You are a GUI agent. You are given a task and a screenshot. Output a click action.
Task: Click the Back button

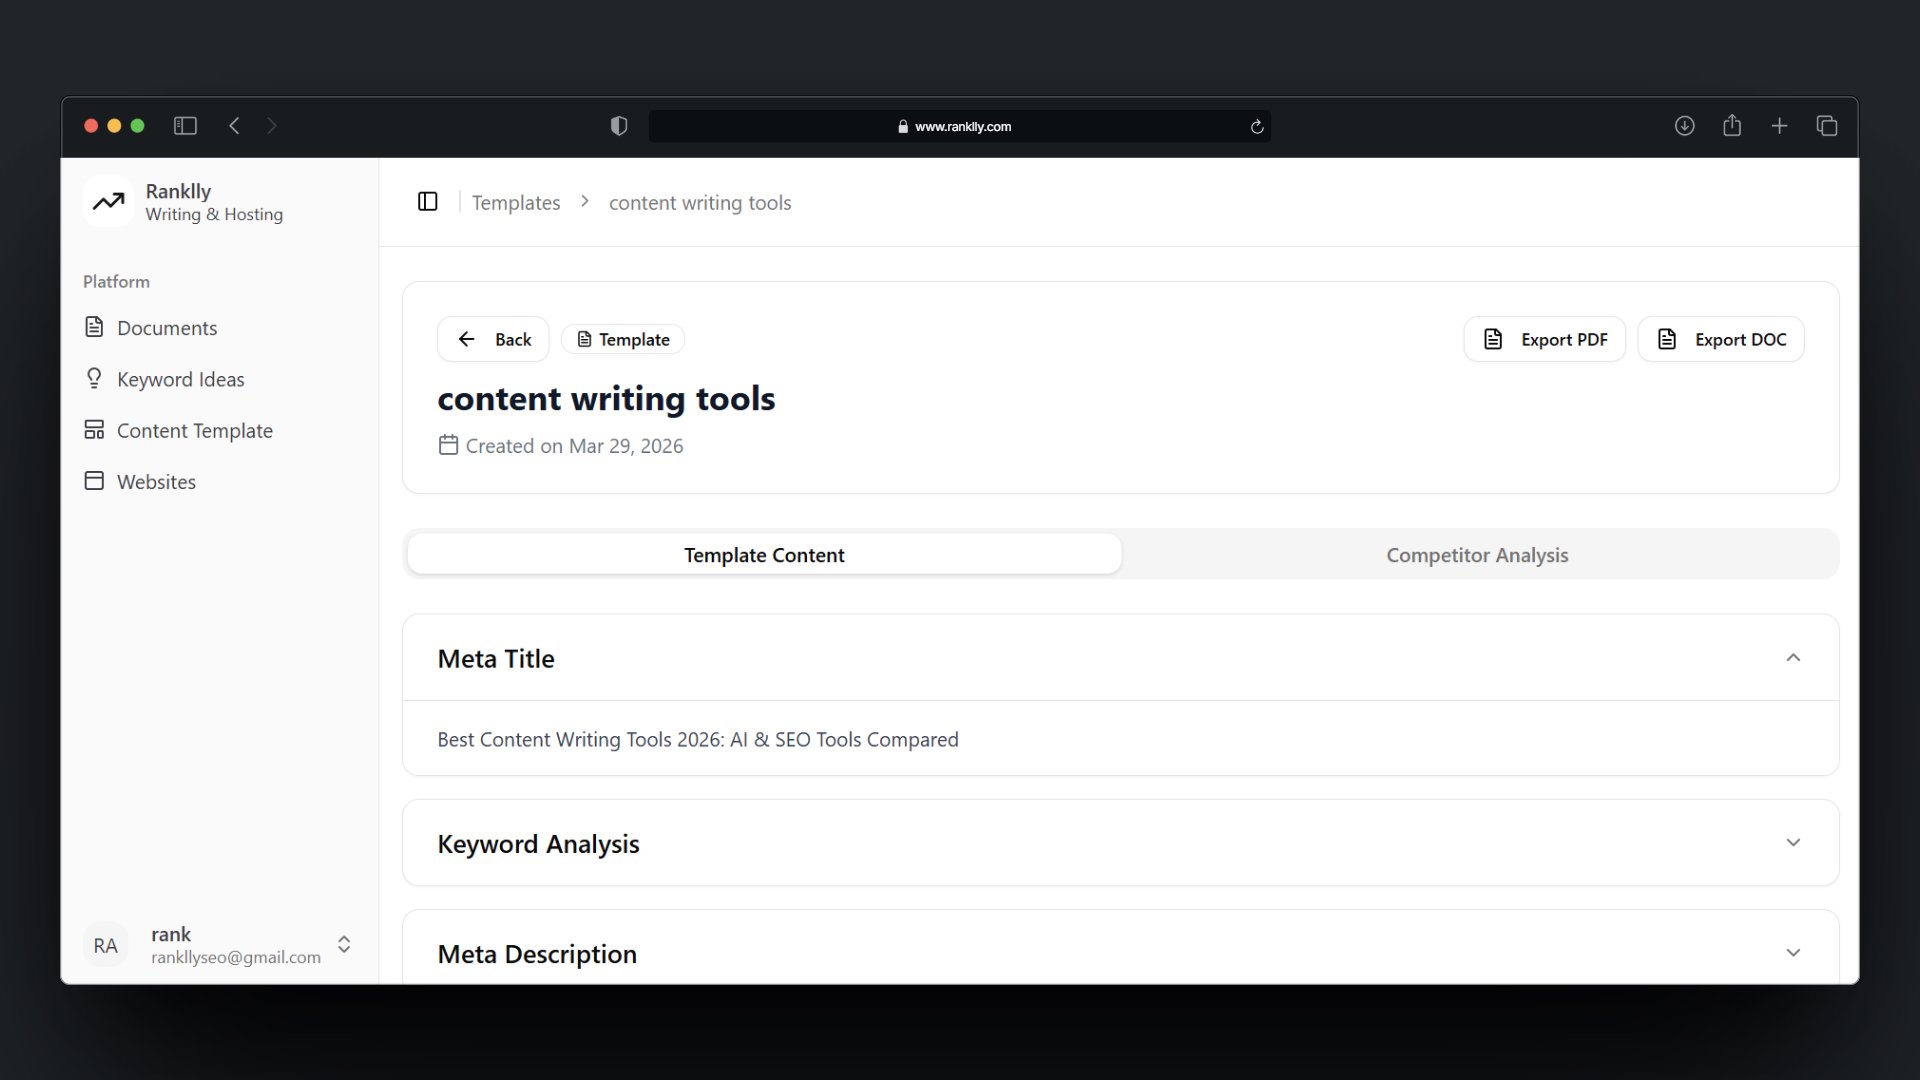click(493, 339)
